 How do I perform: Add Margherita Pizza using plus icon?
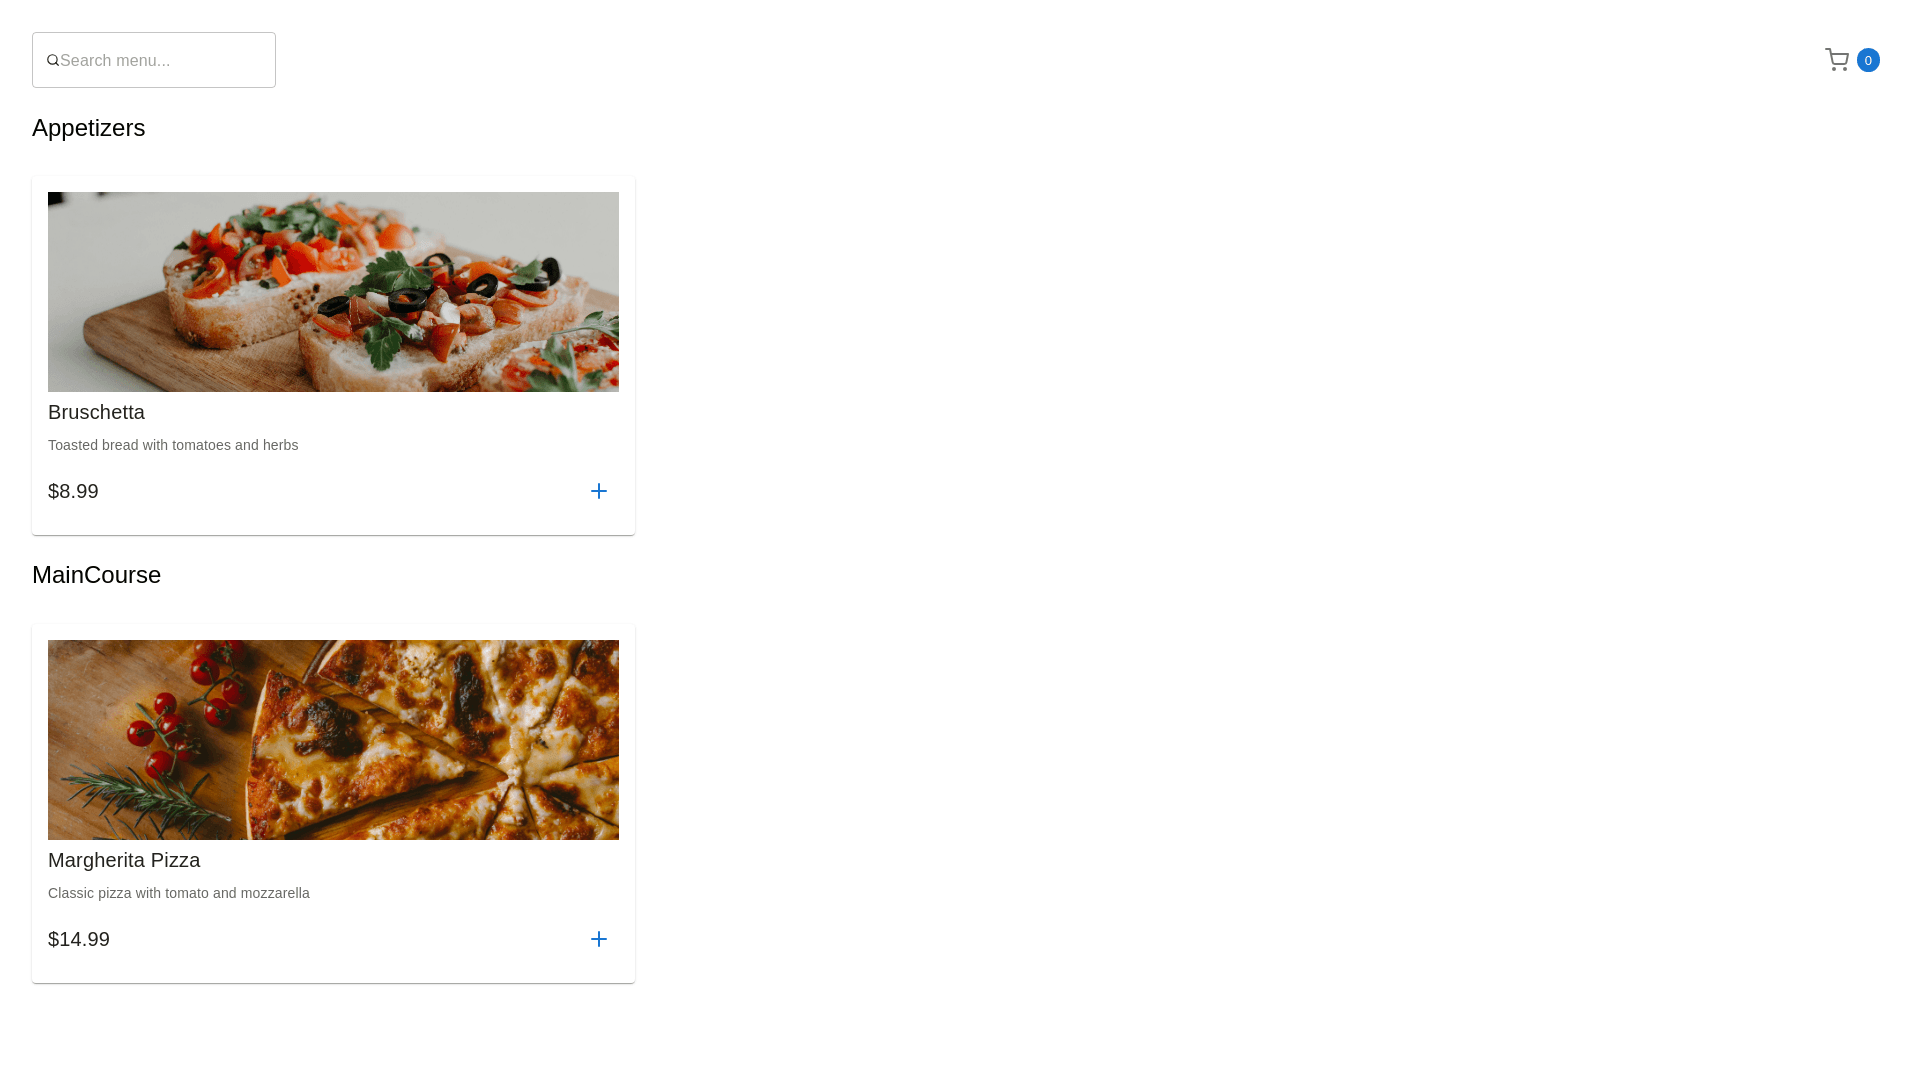[598, 939]
